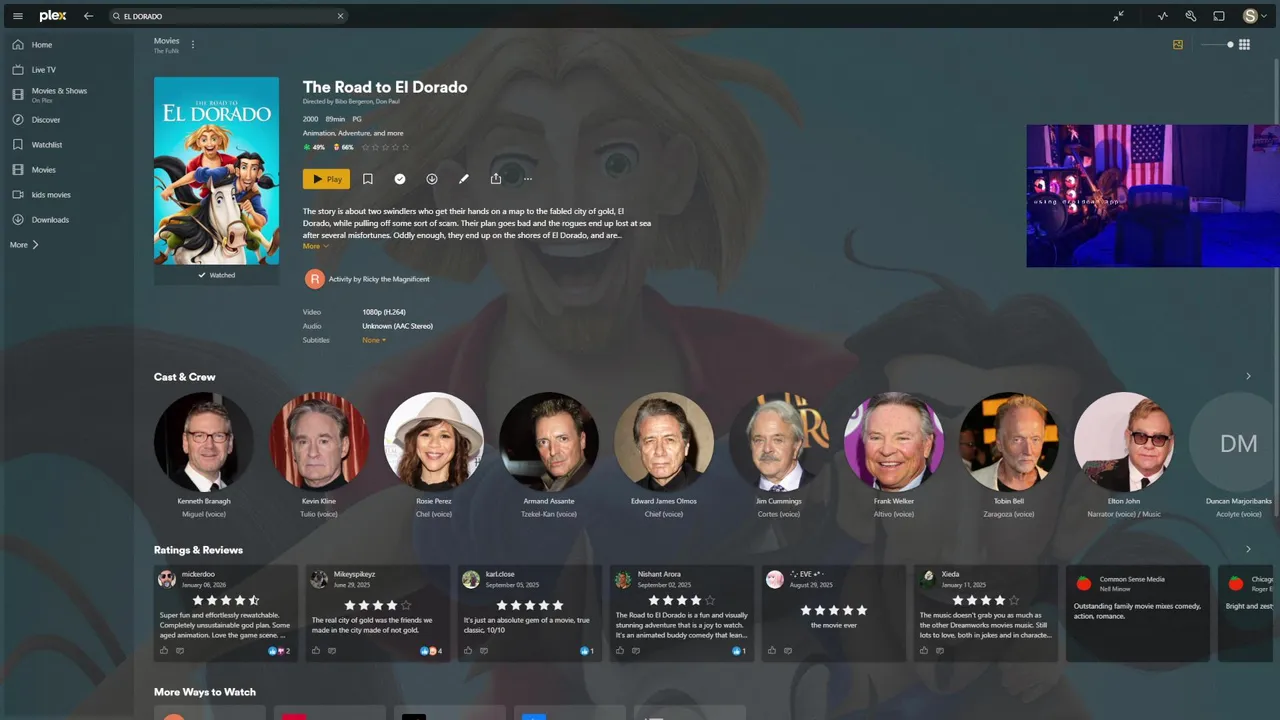The height and width of the screenshot is (720, 1280).
Task: Open Duncan Marjoribanks DM cast profile
Action: coord(1239,442)
